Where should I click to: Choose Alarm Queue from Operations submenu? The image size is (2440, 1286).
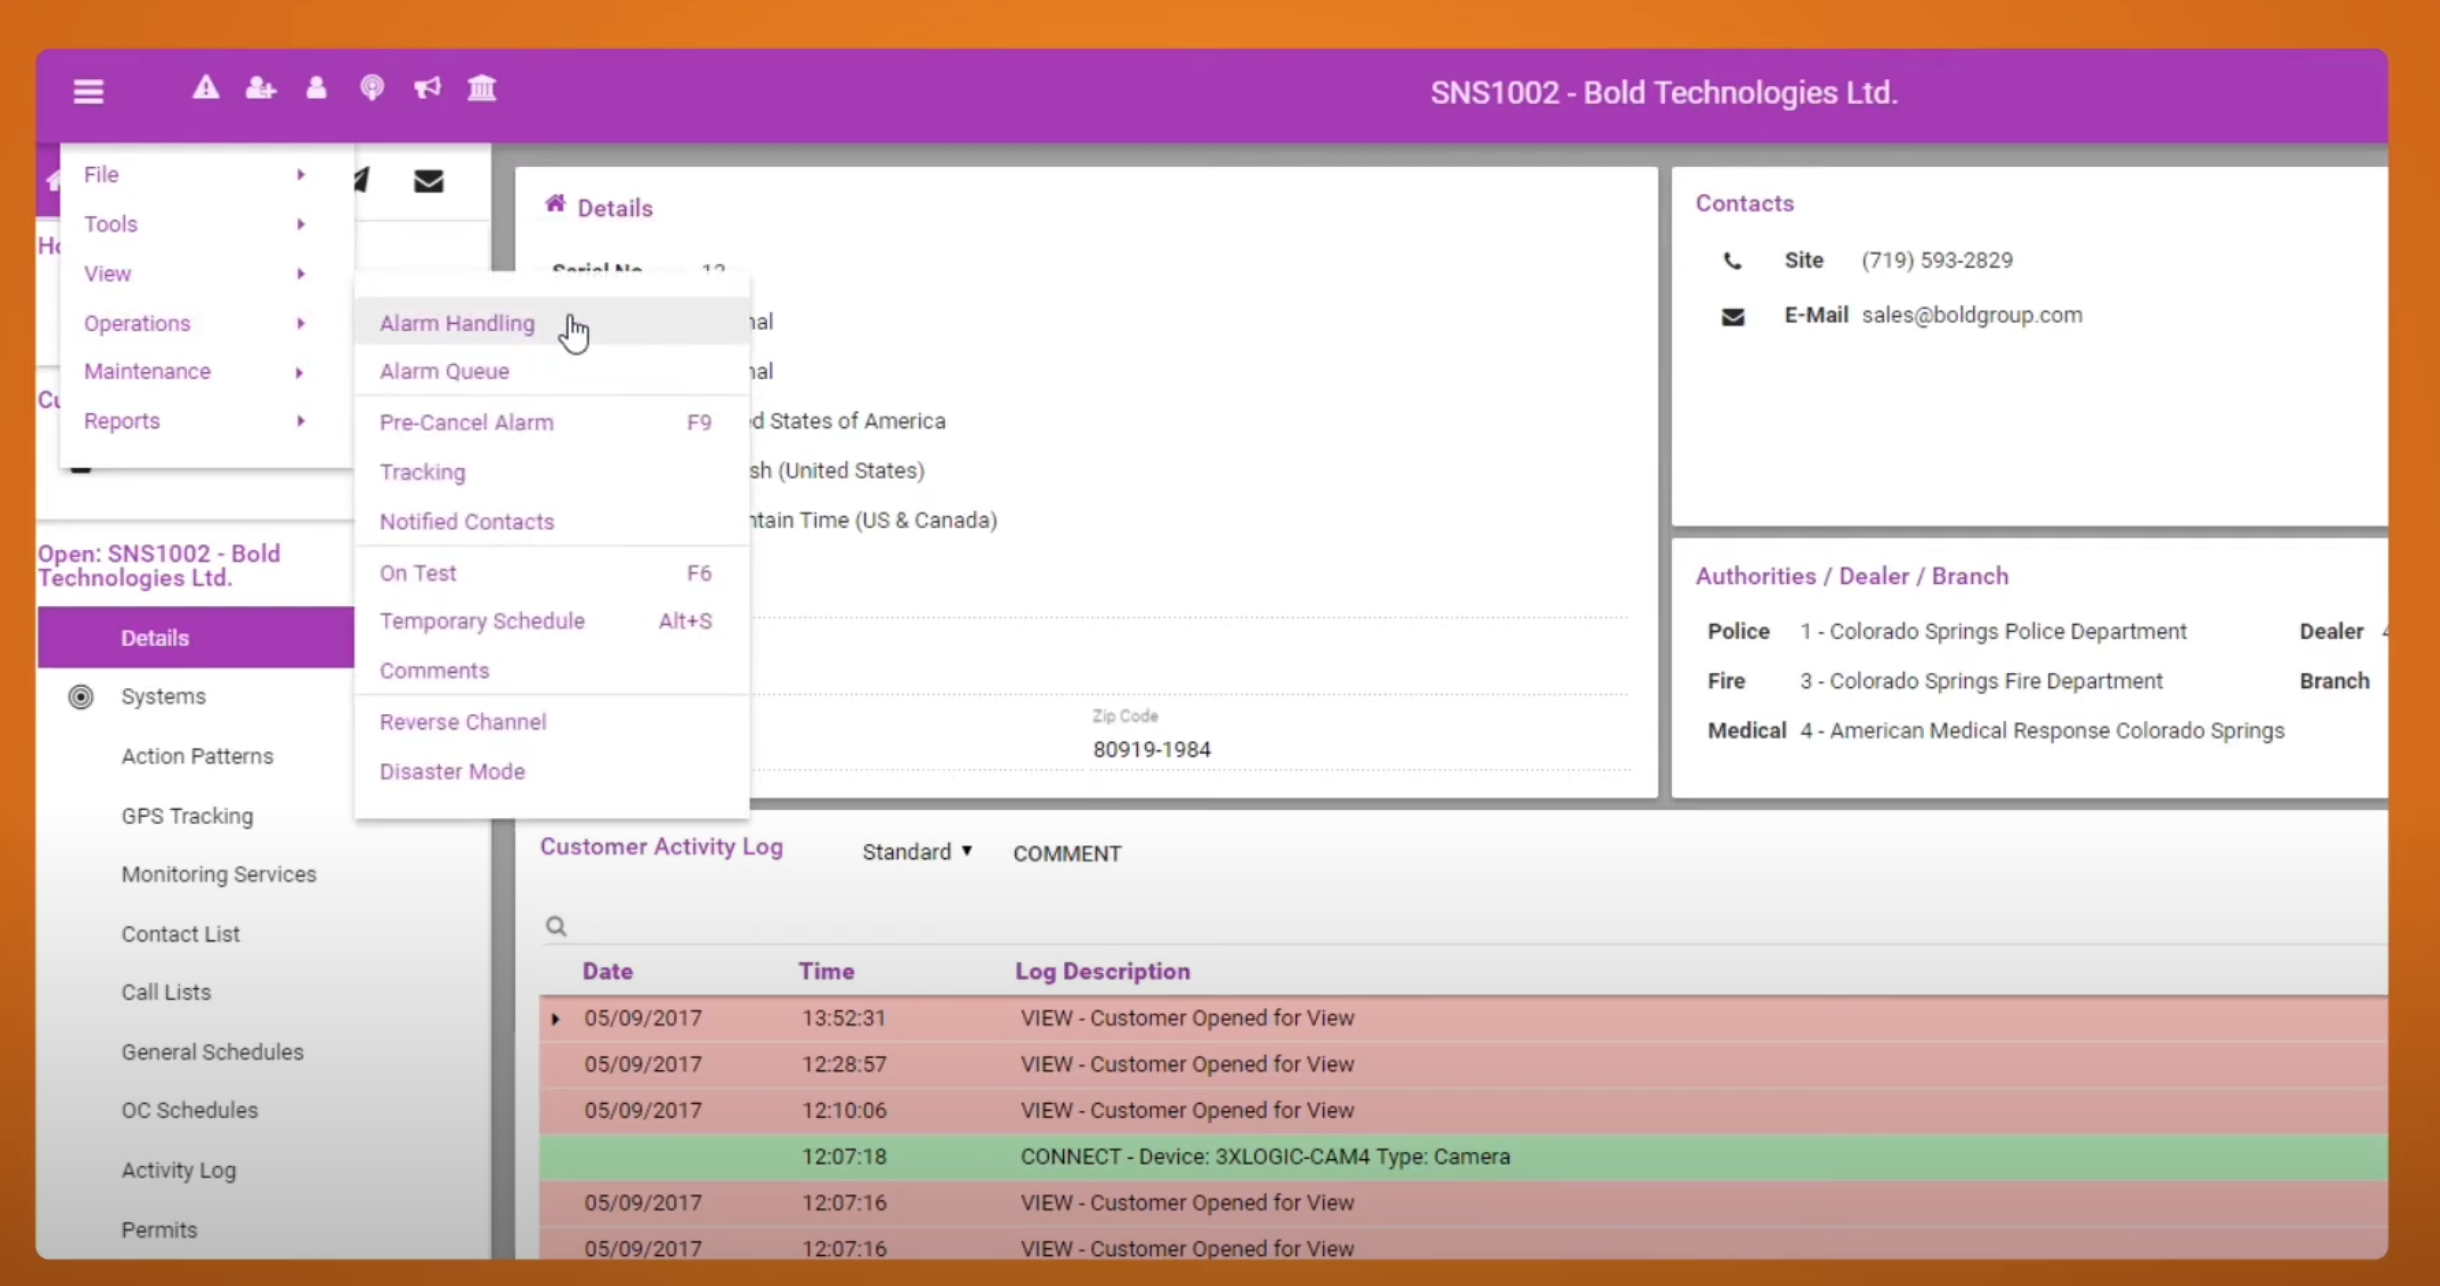click(x=444, y=371)
